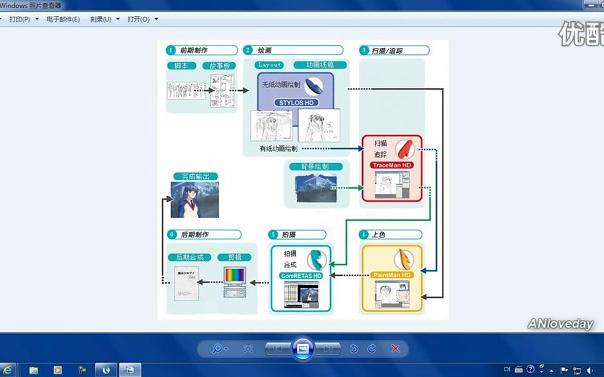Rotate the image clockwise
604x377 pixels.
pyautogui.click(x=372, y=349)
